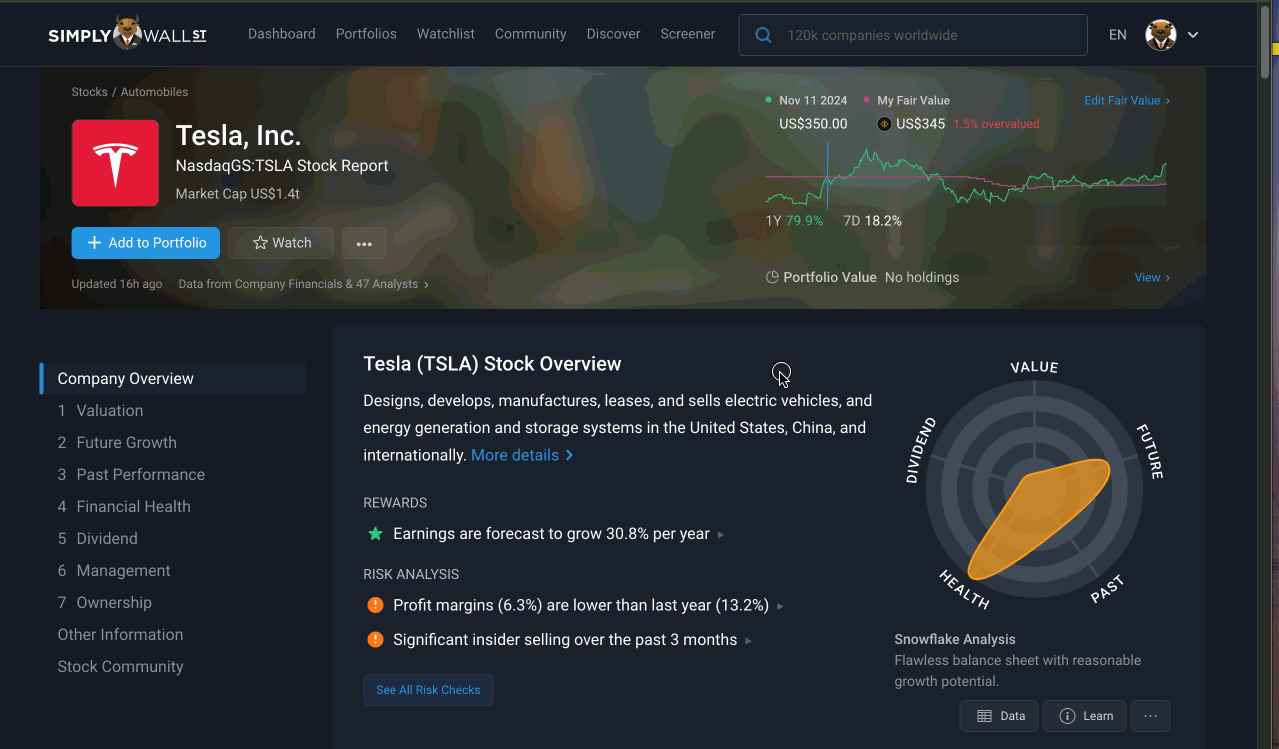The image size is (1279, 749).
Task: Open the Community nav item
Action: click(x=530, y=34)
